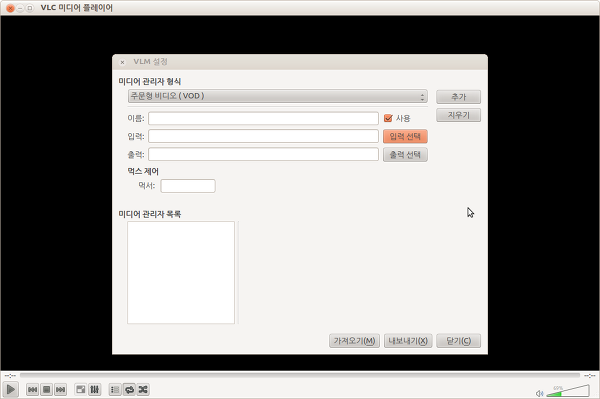Click 출력 선택 to choose output

coord(405,155)
